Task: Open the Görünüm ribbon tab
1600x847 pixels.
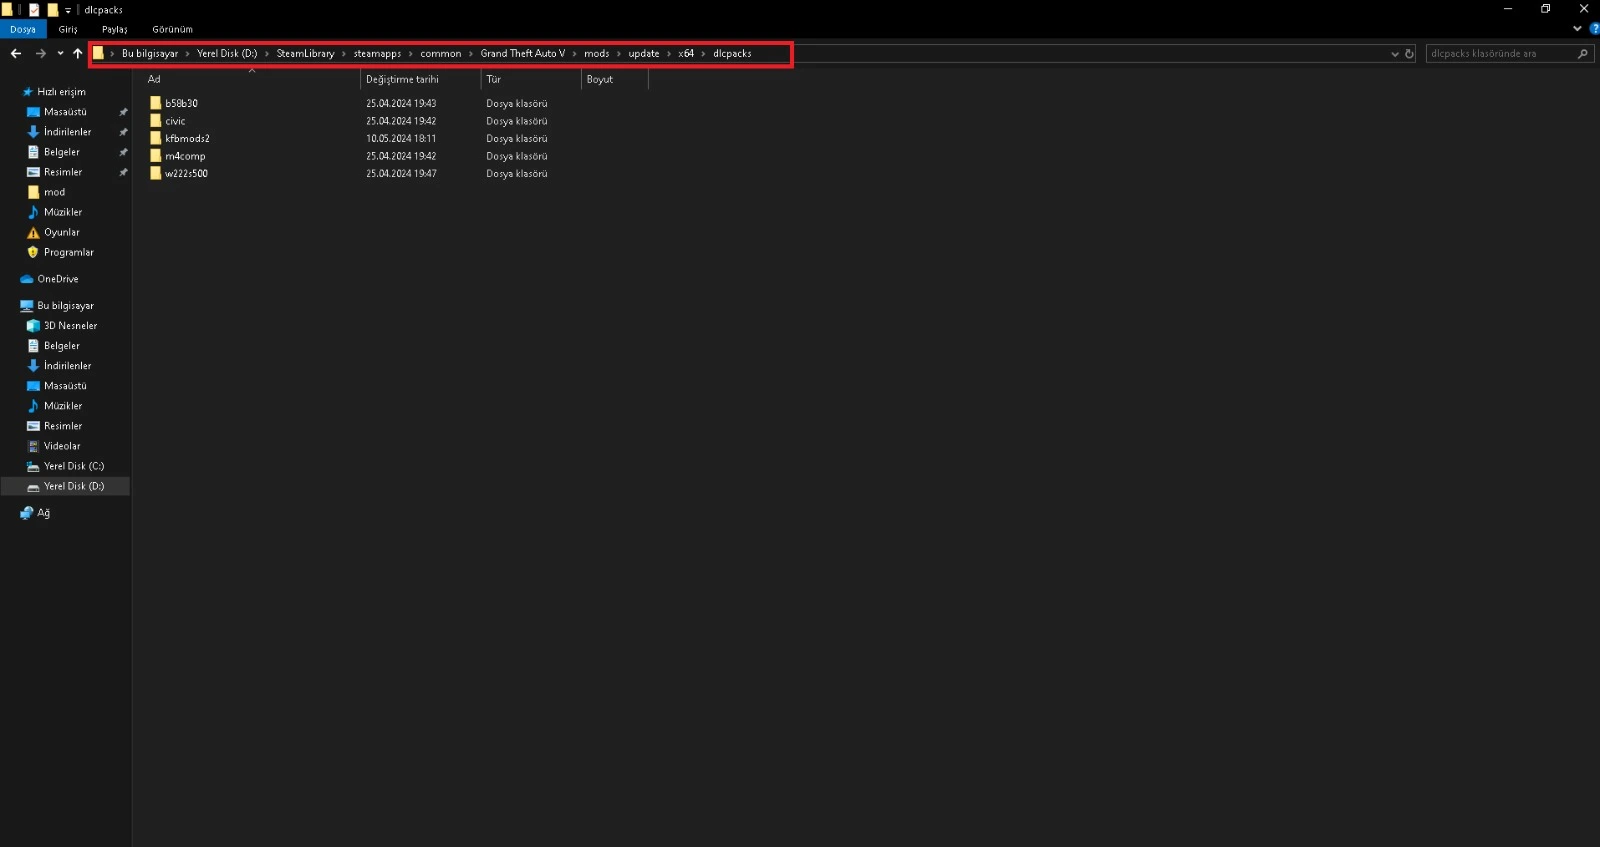Action: pos(173,30)
